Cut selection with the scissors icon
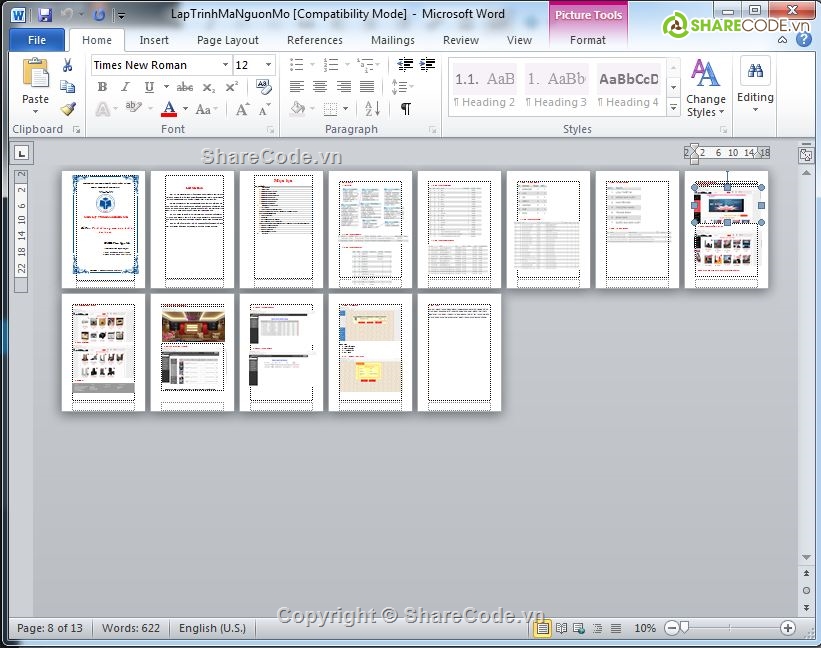Image resolution: width=821 pixels, height=648 pixels. [x=68, y=65]
